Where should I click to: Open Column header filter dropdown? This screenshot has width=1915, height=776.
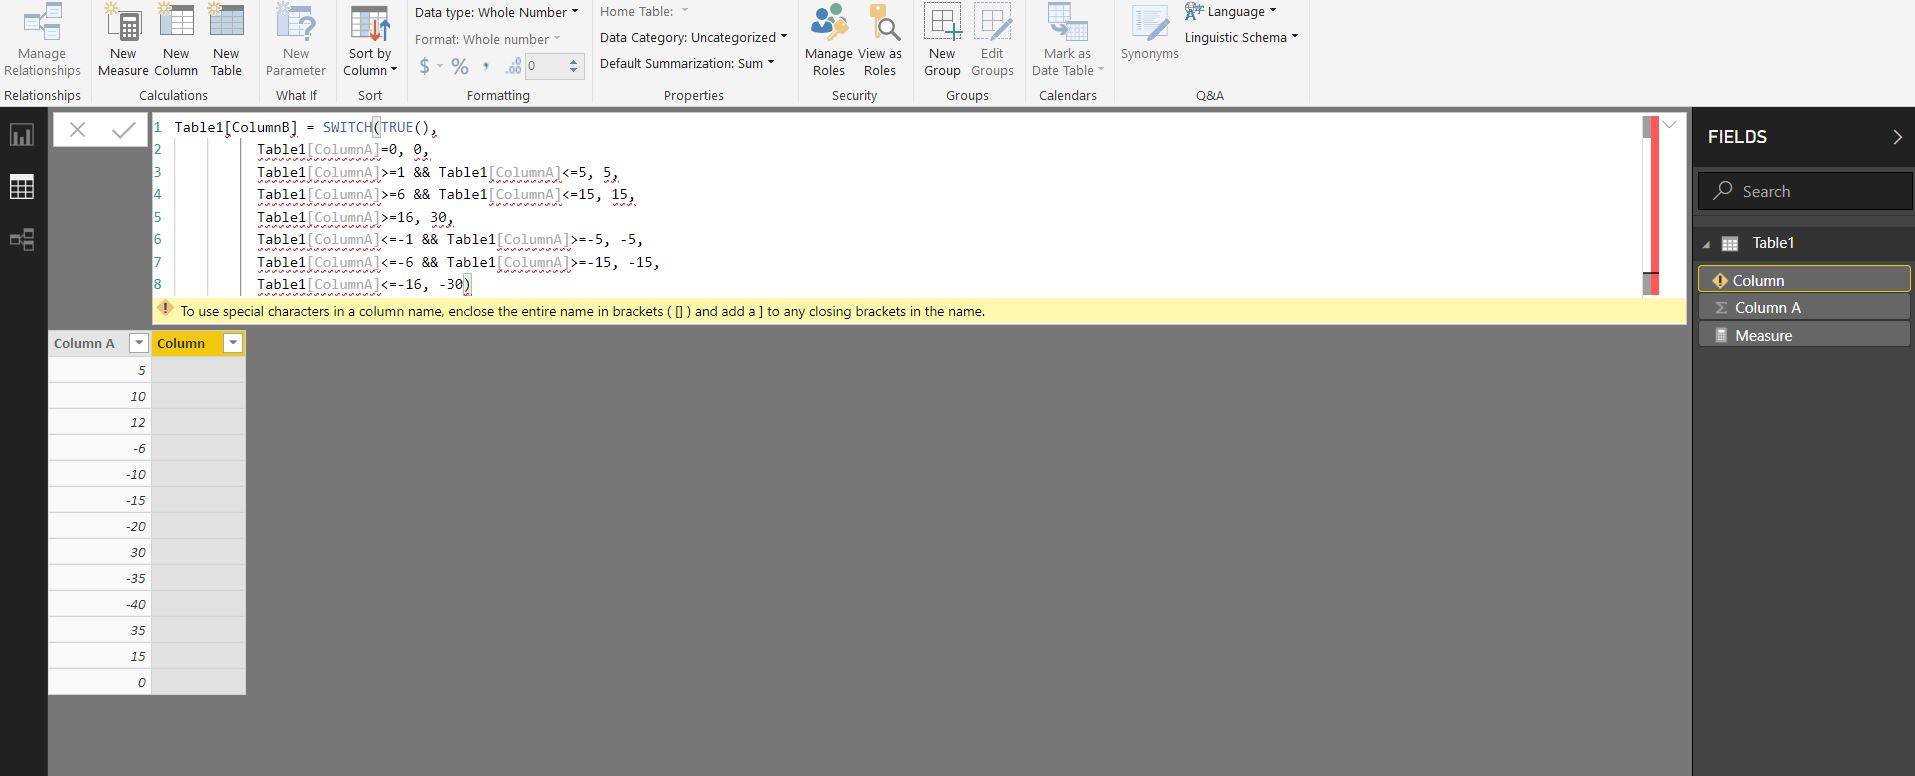(x=233, y=343)
